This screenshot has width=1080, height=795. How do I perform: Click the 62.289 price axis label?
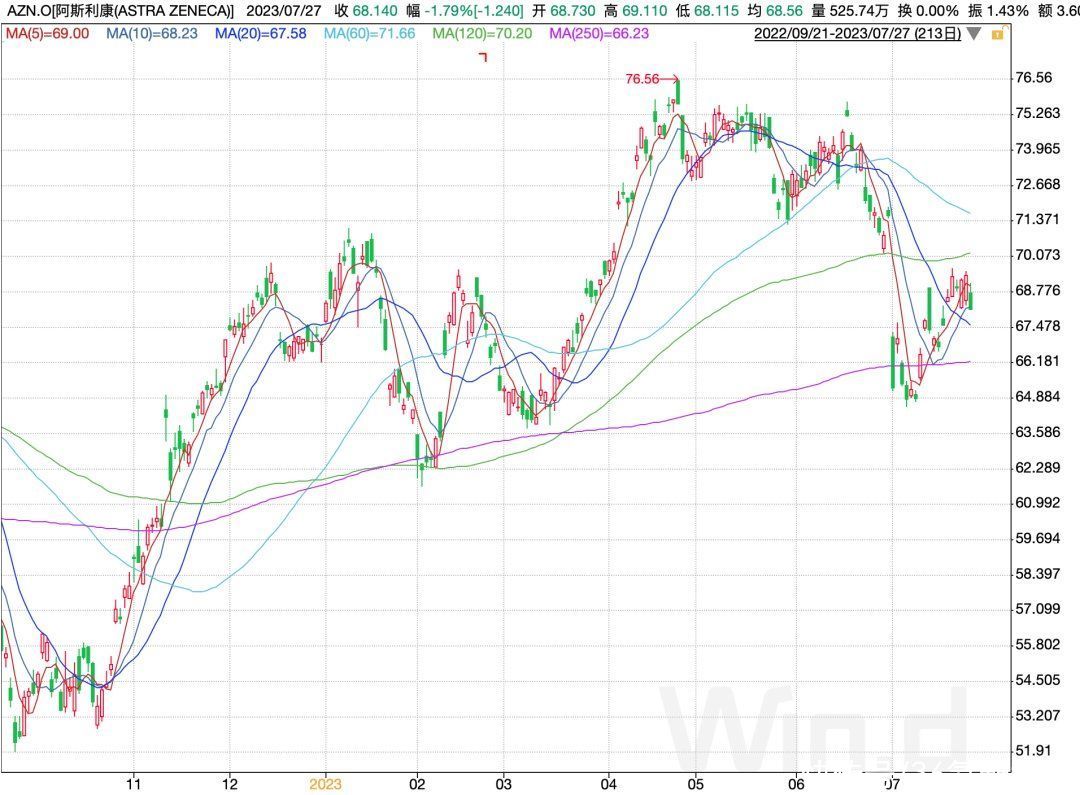1038,468
